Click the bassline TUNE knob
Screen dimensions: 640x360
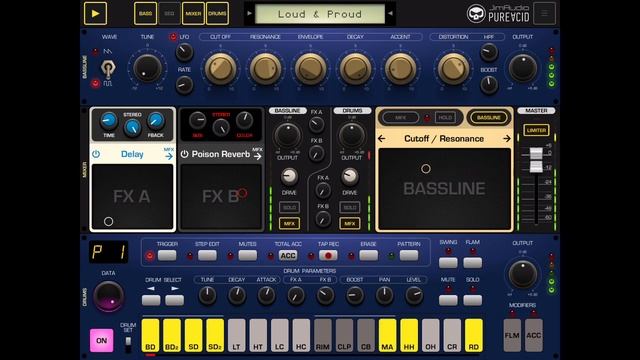pos(147,68)
